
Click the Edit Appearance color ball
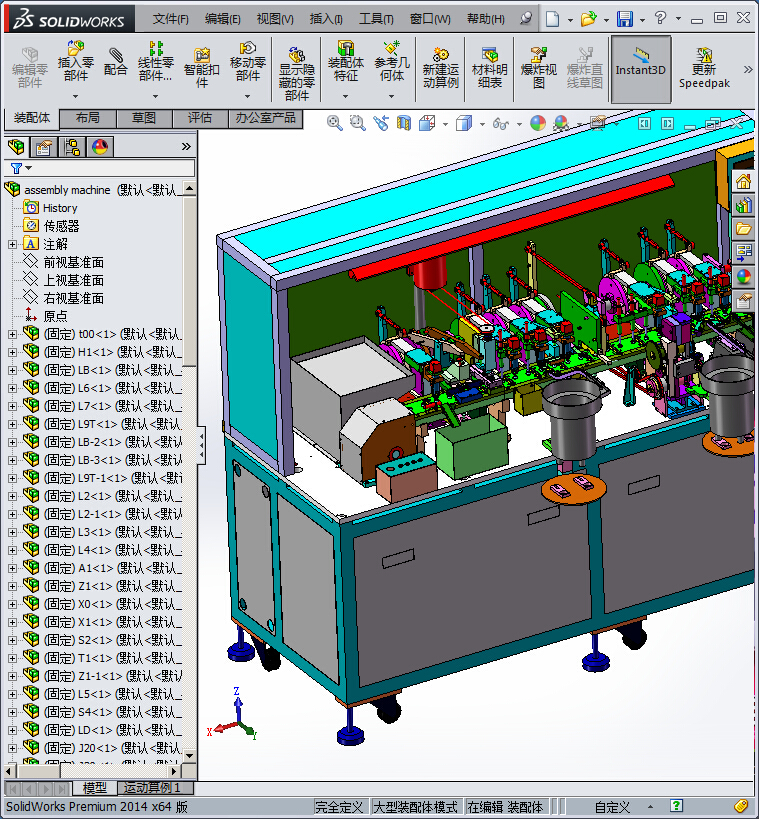[538, 123]
